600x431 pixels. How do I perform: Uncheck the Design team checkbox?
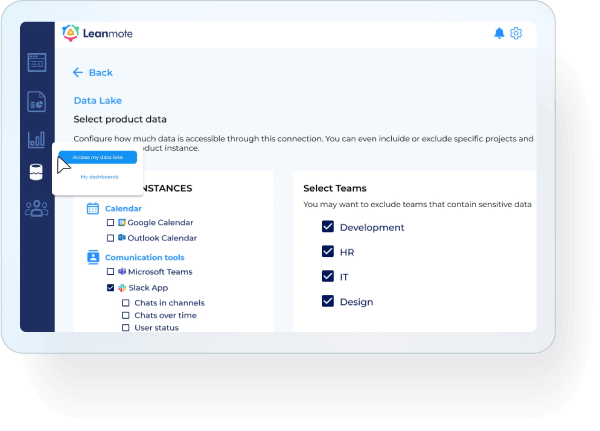coord(328,301)
